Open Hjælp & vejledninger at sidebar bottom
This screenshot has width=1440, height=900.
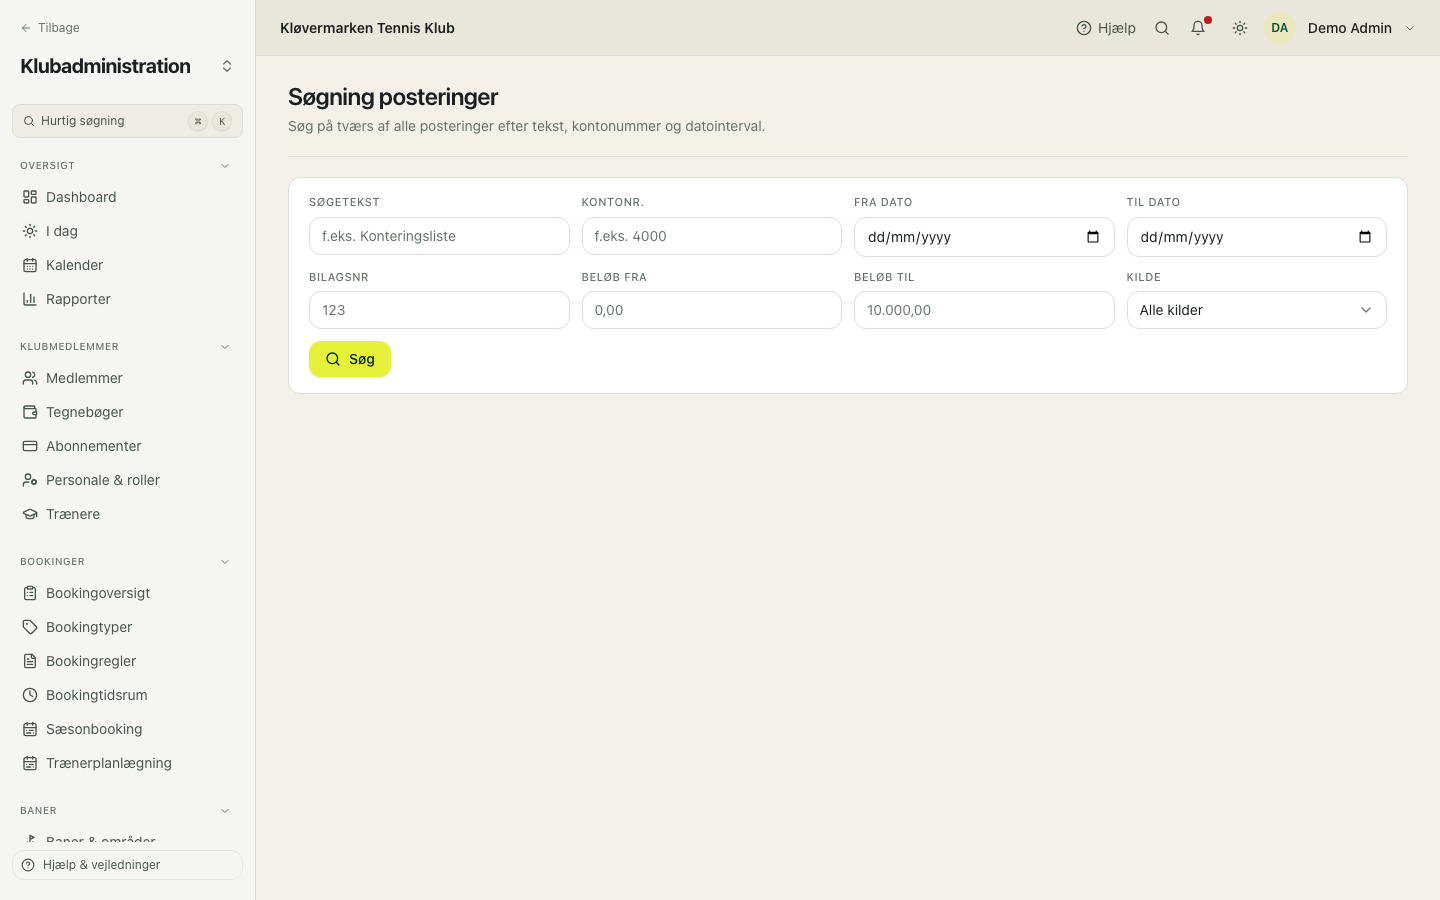[x=127, y=865]
